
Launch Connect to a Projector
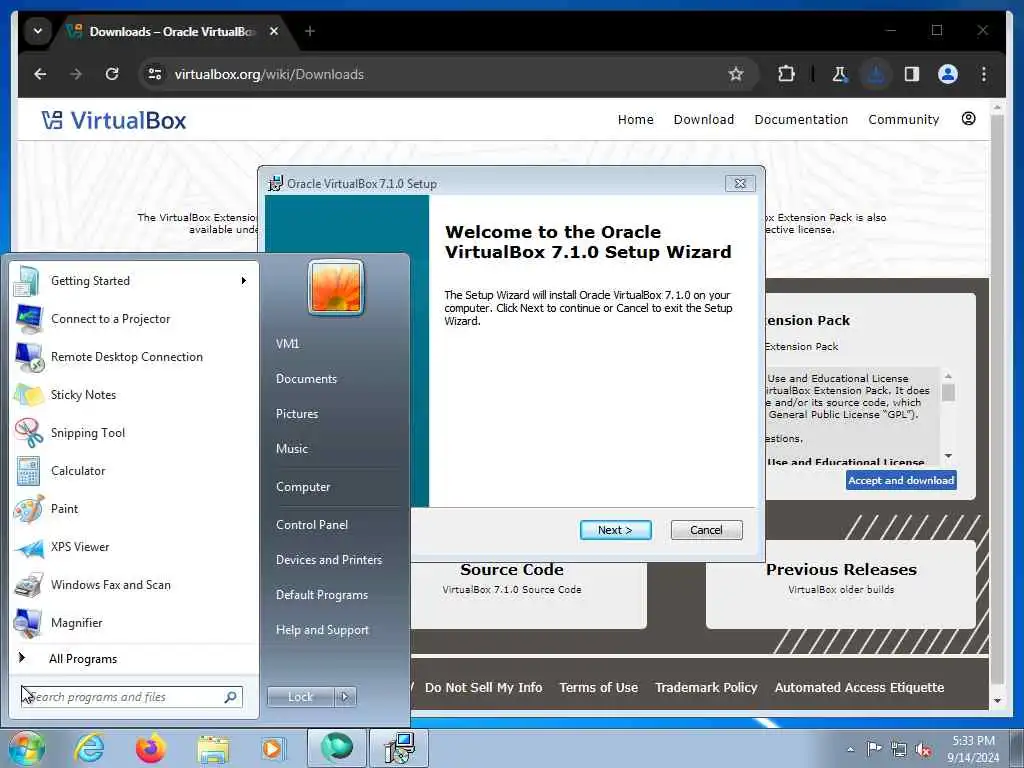click(134, 319)
